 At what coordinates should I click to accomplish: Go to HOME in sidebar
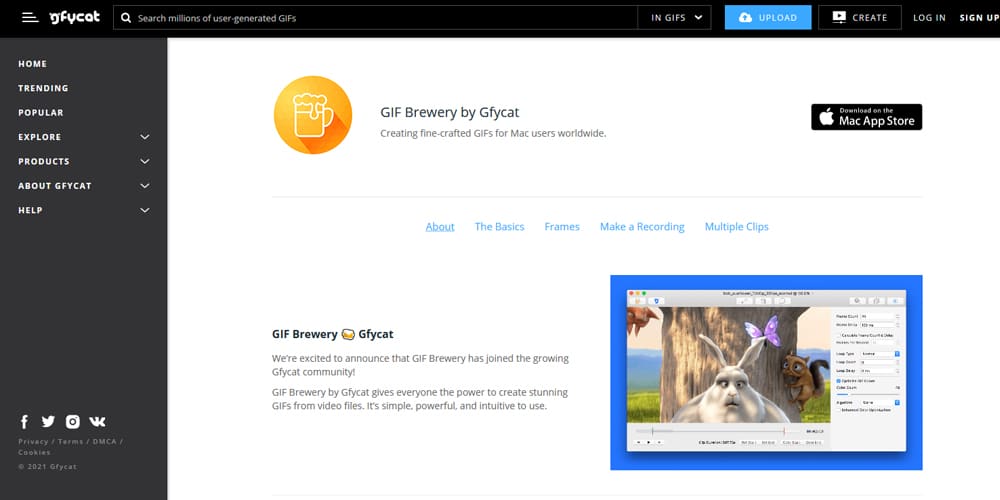[x=33, y=64]
